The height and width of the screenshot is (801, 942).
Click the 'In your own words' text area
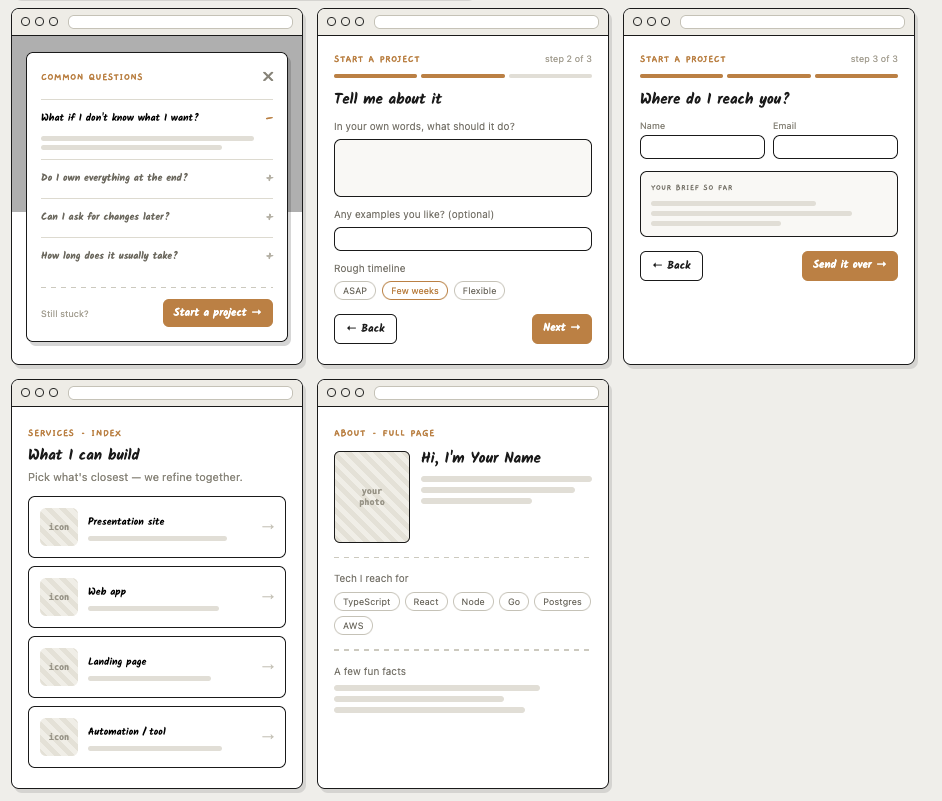click(x=463, y=168)
